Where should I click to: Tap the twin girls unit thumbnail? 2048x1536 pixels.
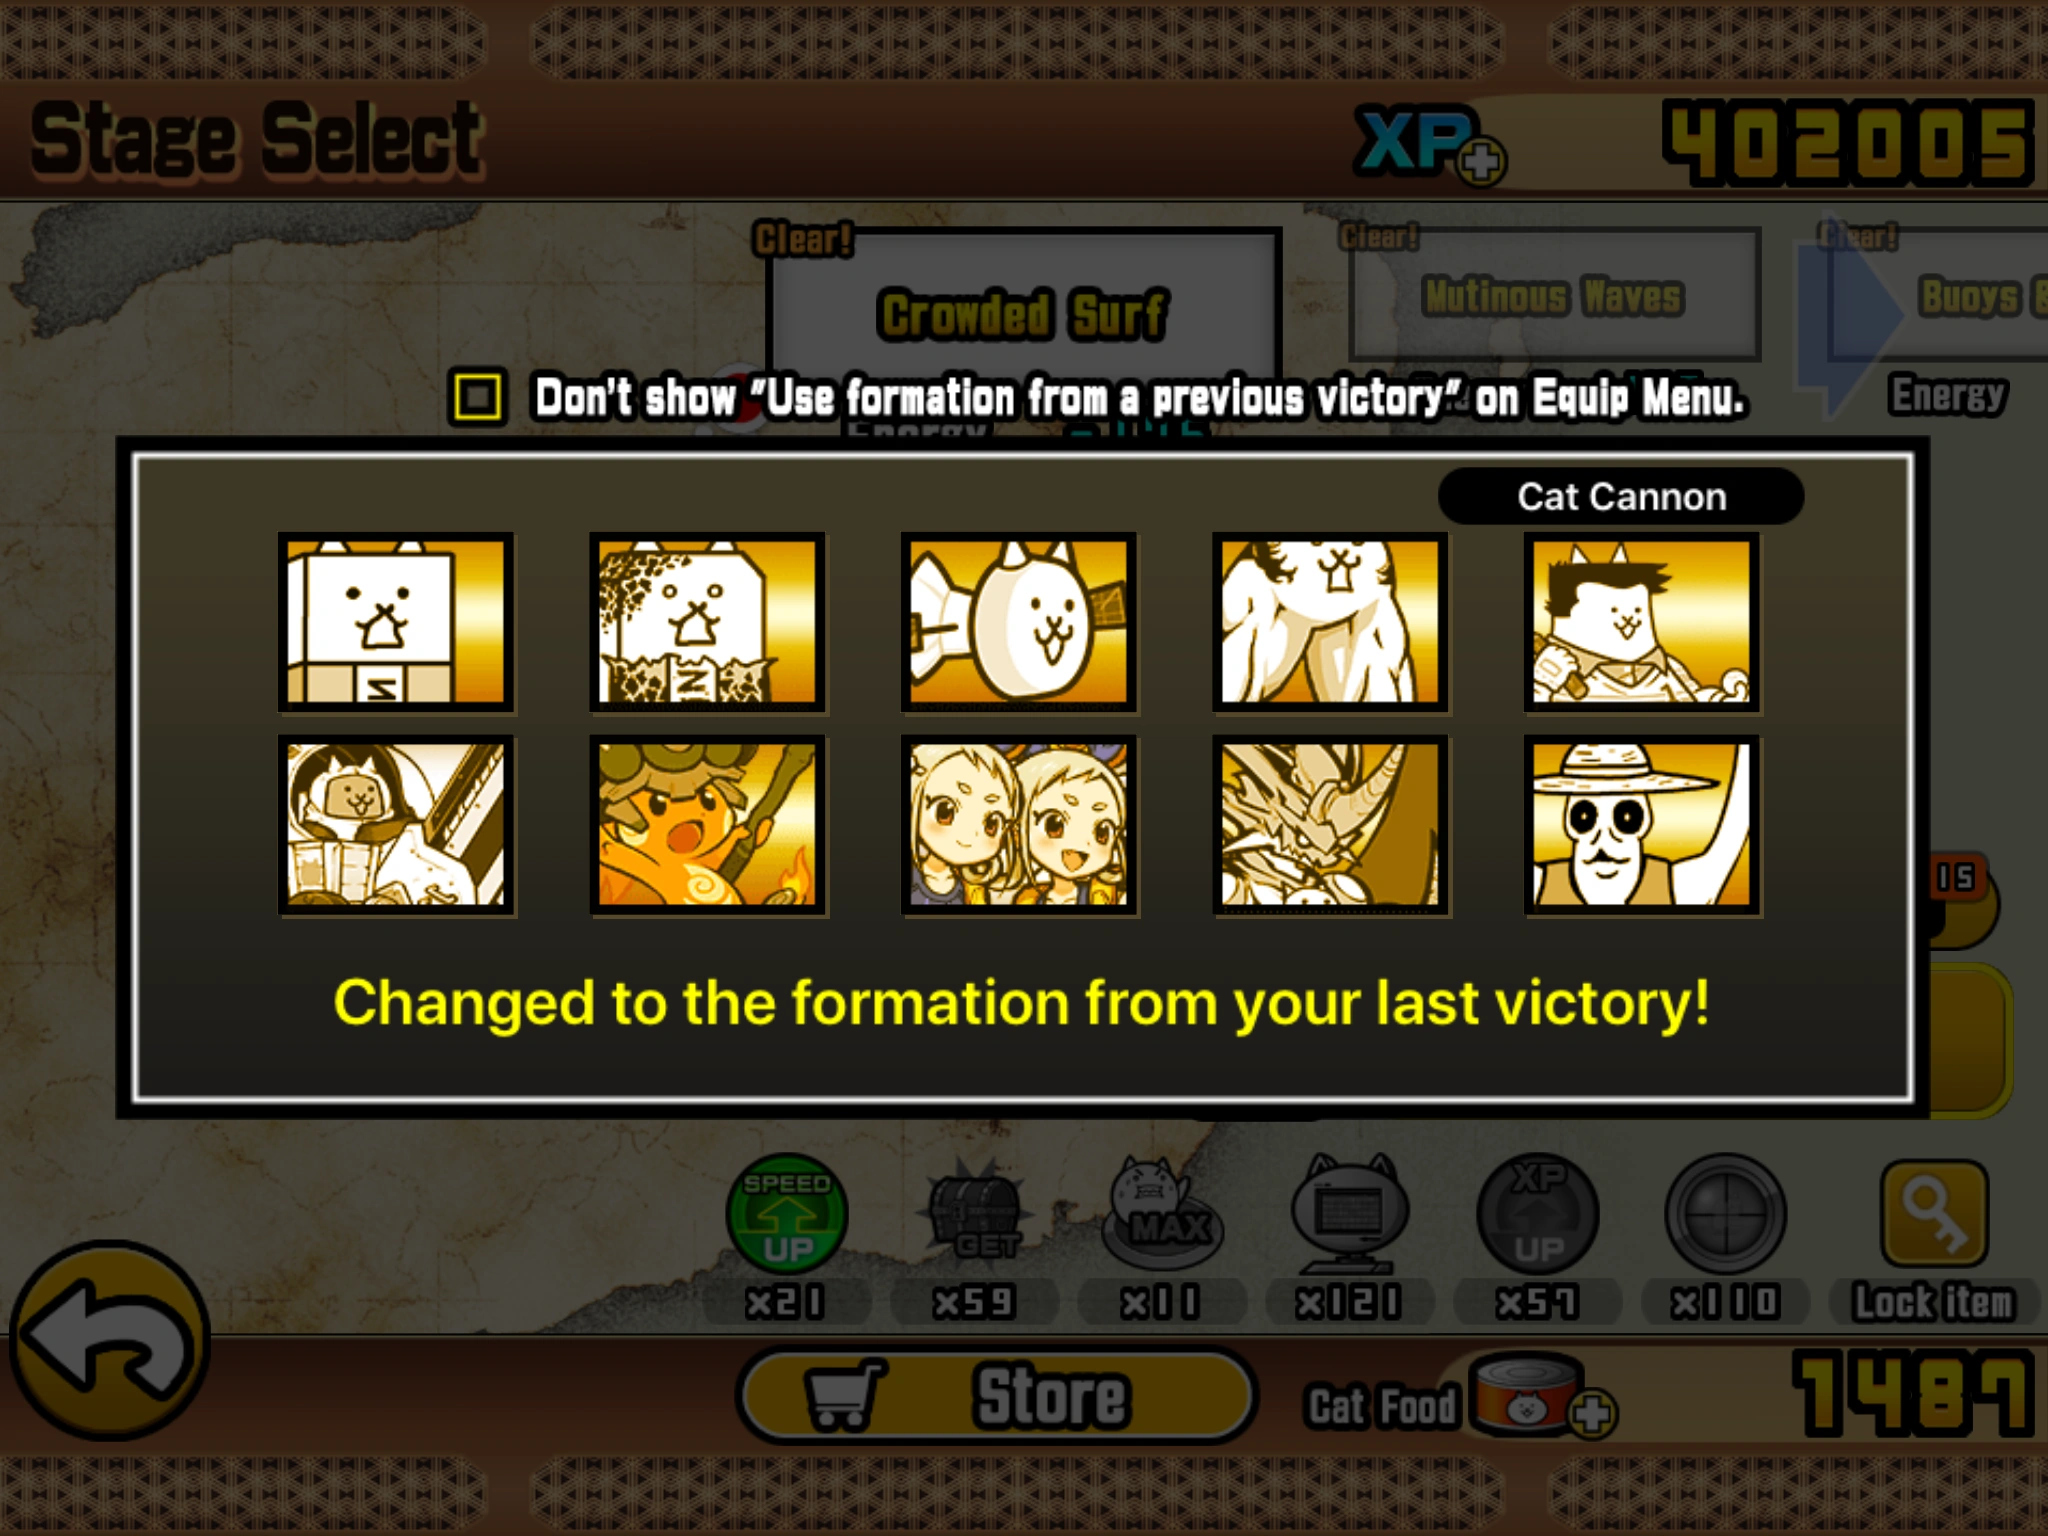point(1019,826)
